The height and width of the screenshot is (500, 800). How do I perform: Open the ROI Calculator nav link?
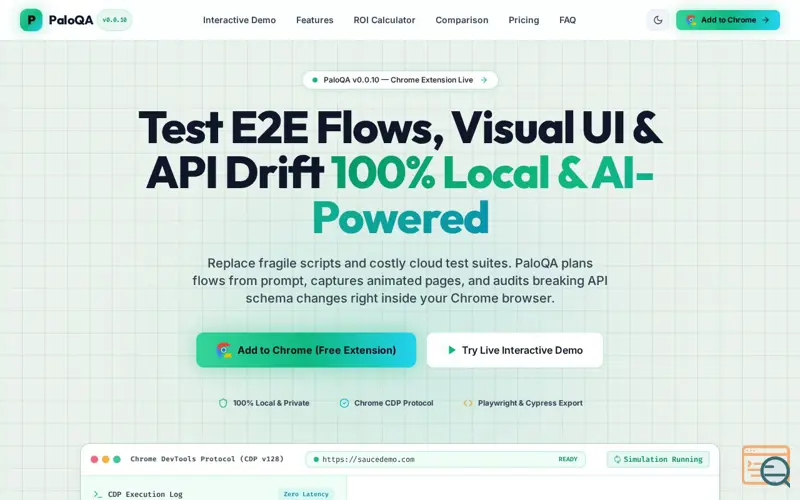point(384,20)
